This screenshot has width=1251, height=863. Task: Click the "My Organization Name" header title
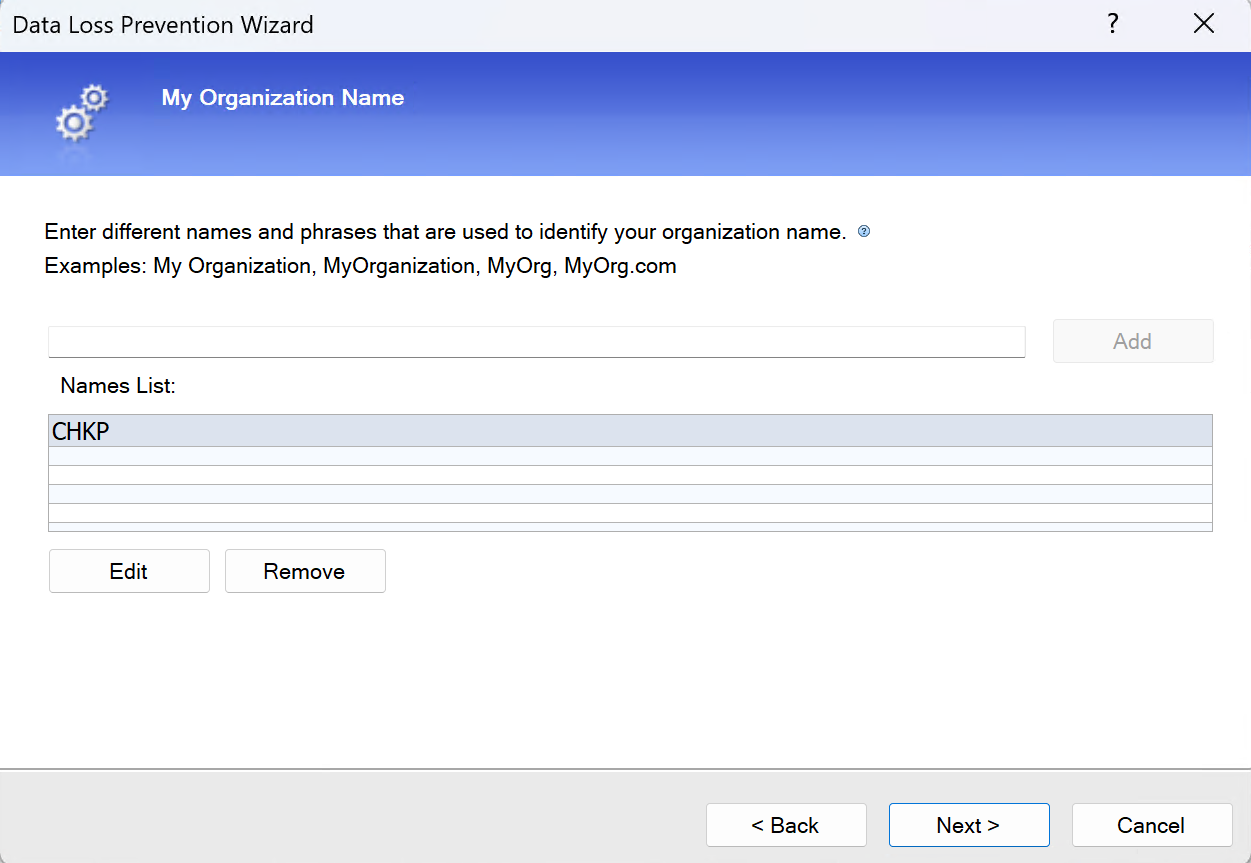tap(283, 98)
